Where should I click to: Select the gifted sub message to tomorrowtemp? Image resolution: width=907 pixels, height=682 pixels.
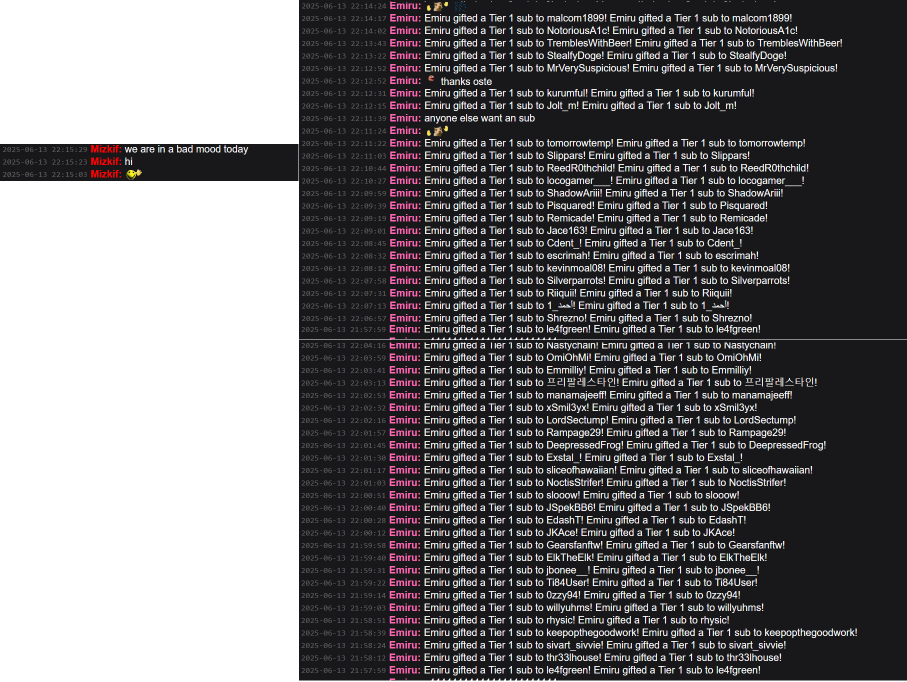615,143
